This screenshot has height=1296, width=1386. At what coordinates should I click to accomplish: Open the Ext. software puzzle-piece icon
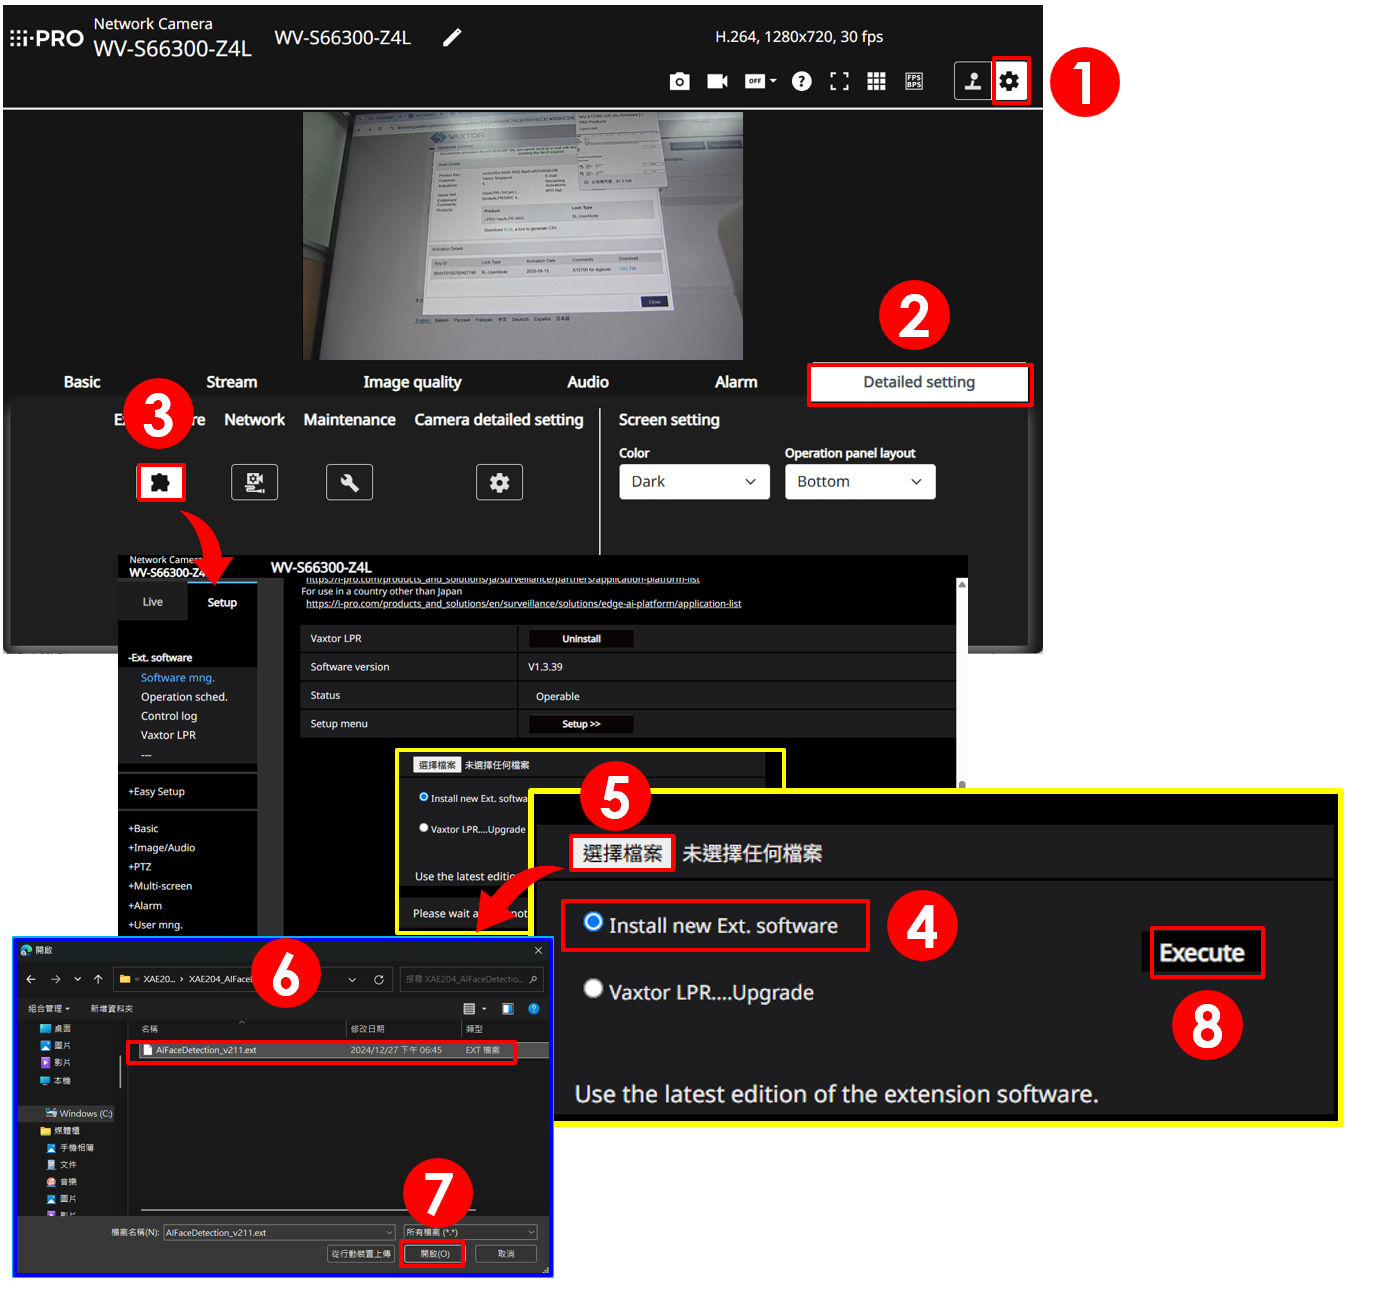[x=160, y=482]
